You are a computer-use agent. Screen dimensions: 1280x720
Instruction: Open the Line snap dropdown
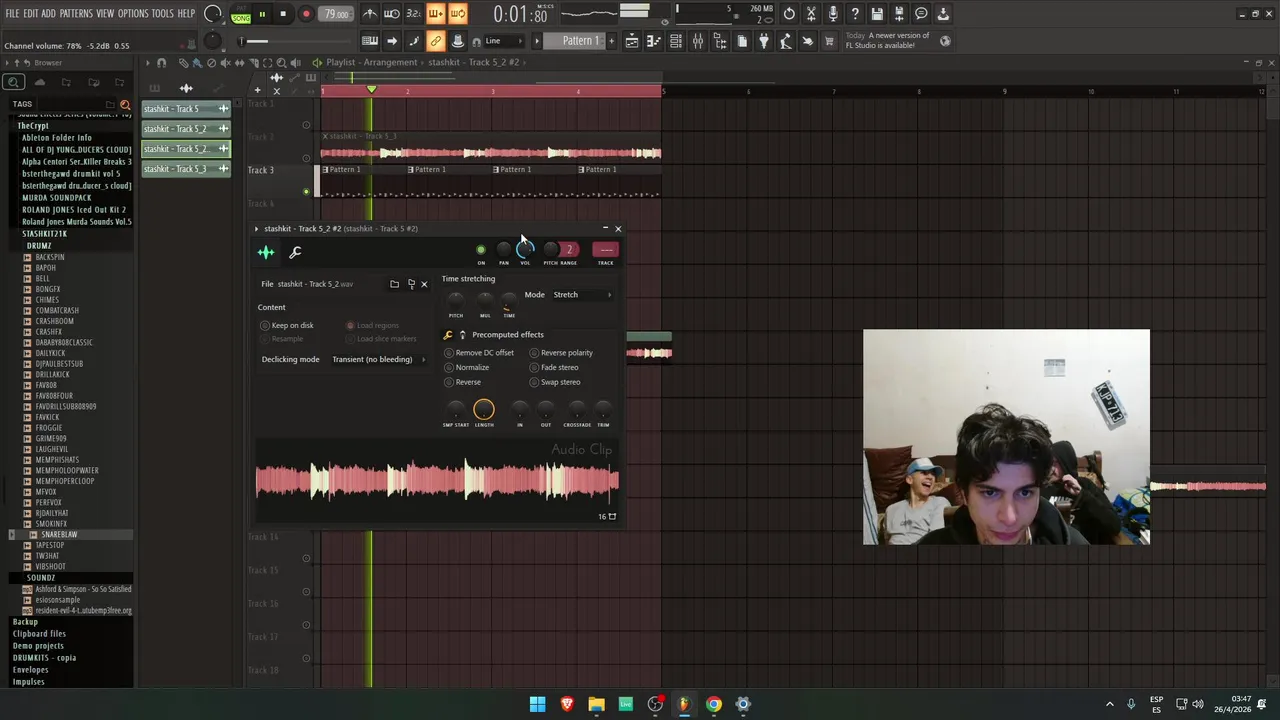click(505, 41)
